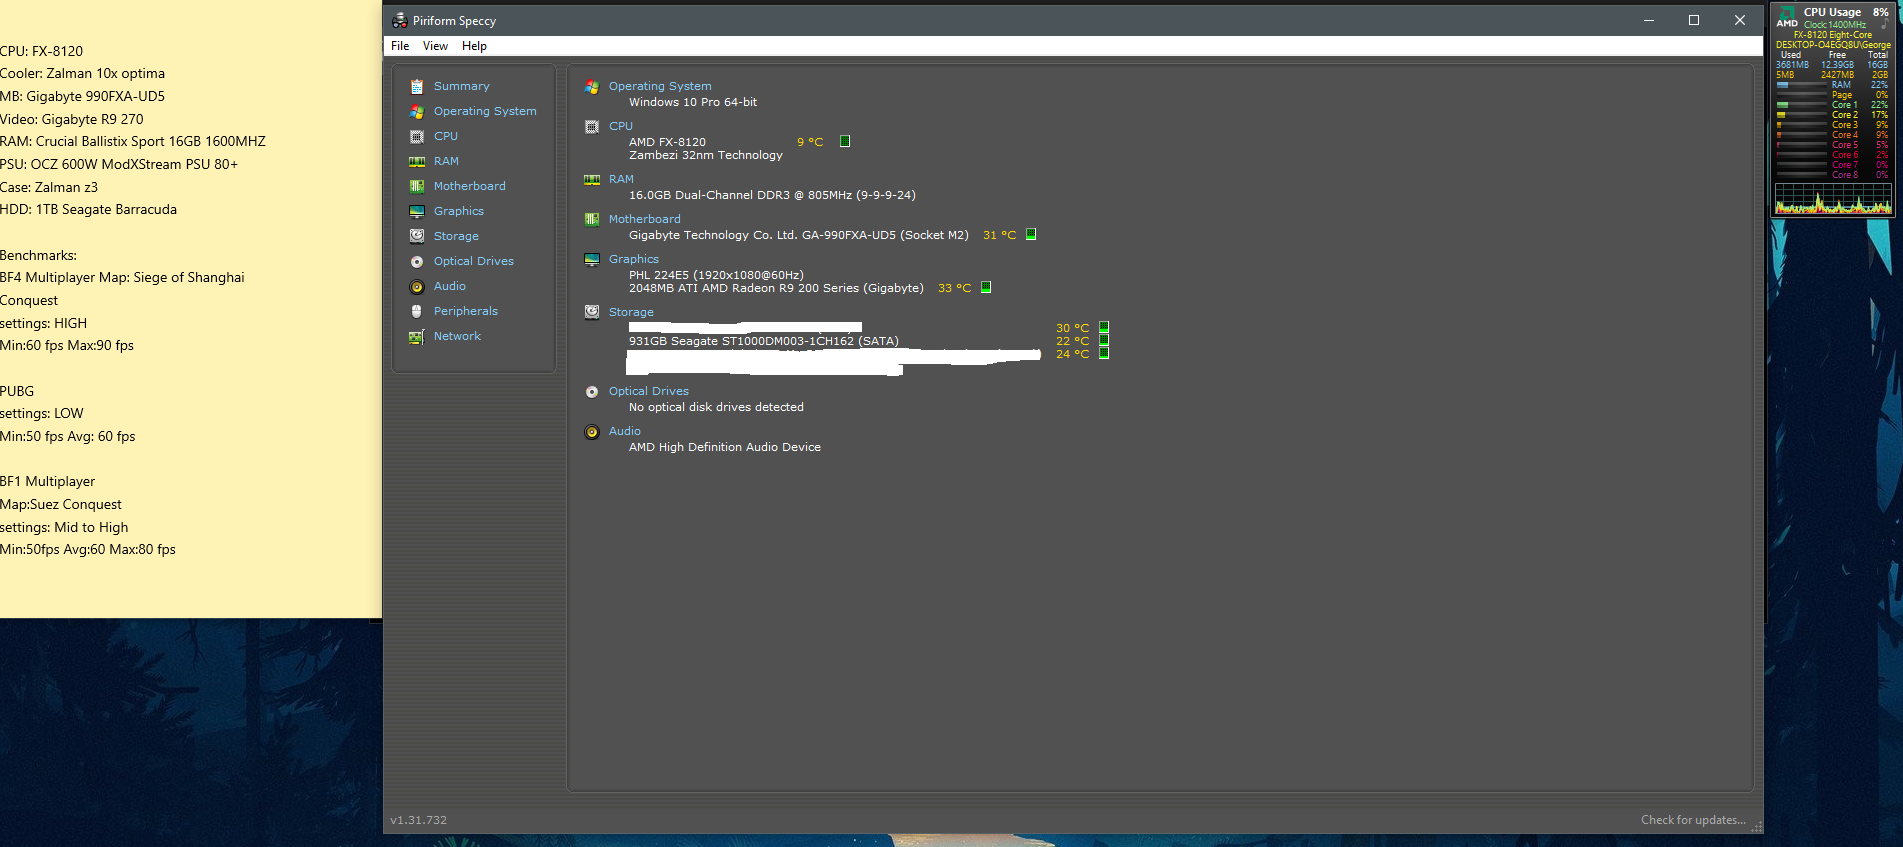Screen dimensions: 1903x847
Task: Open Graphics from the sidebar
Action: 459,211
